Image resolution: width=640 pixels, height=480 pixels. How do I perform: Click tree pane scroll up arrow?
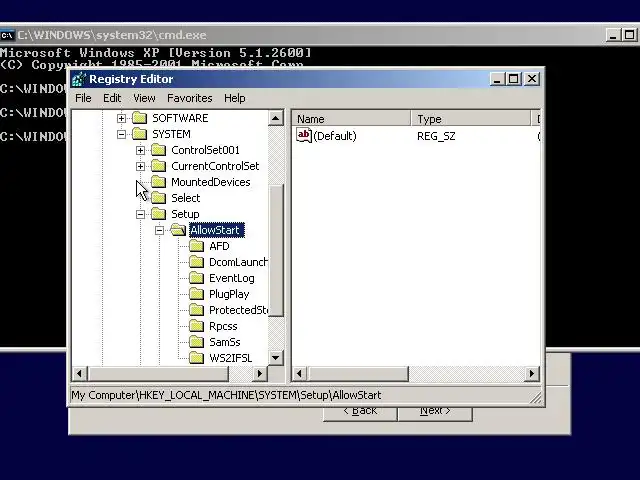[276, 118]
